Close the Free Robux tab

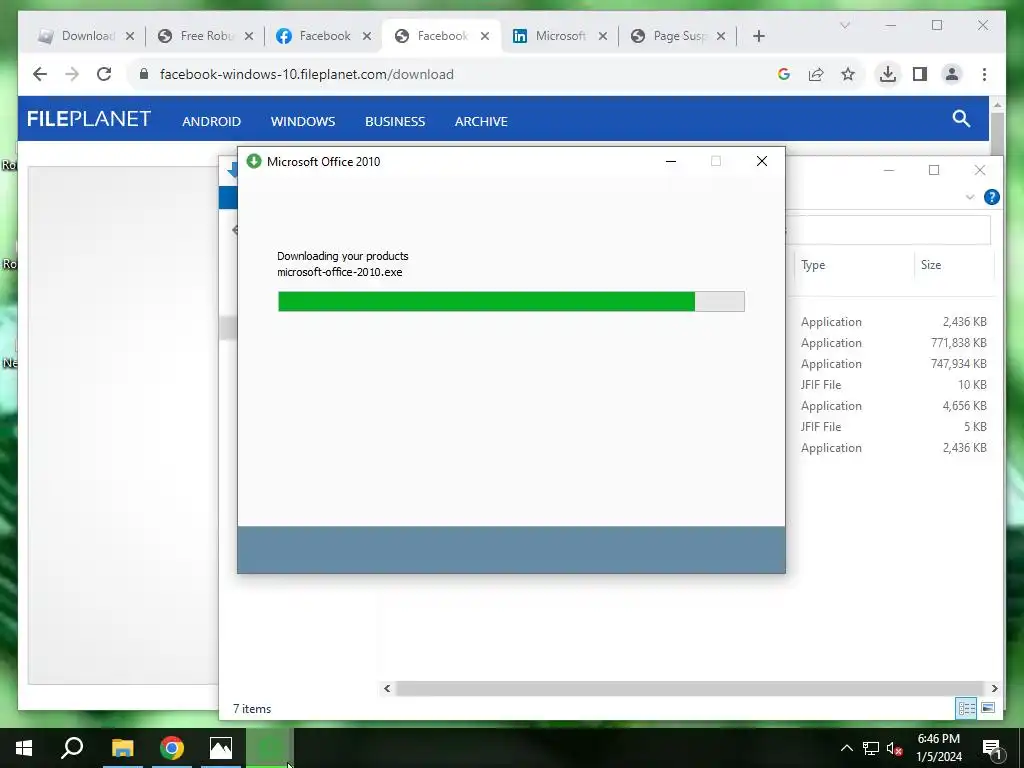click(249, 36)
